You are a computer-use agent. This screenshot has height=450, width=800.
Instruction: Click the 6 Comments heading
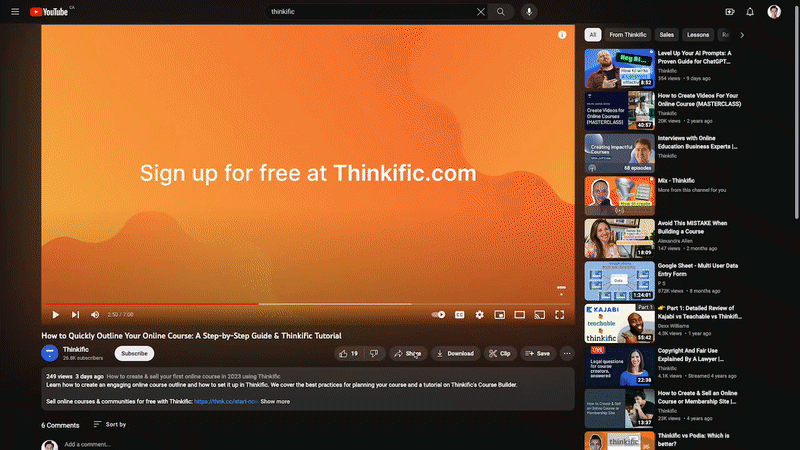click(x=60, y=425)
